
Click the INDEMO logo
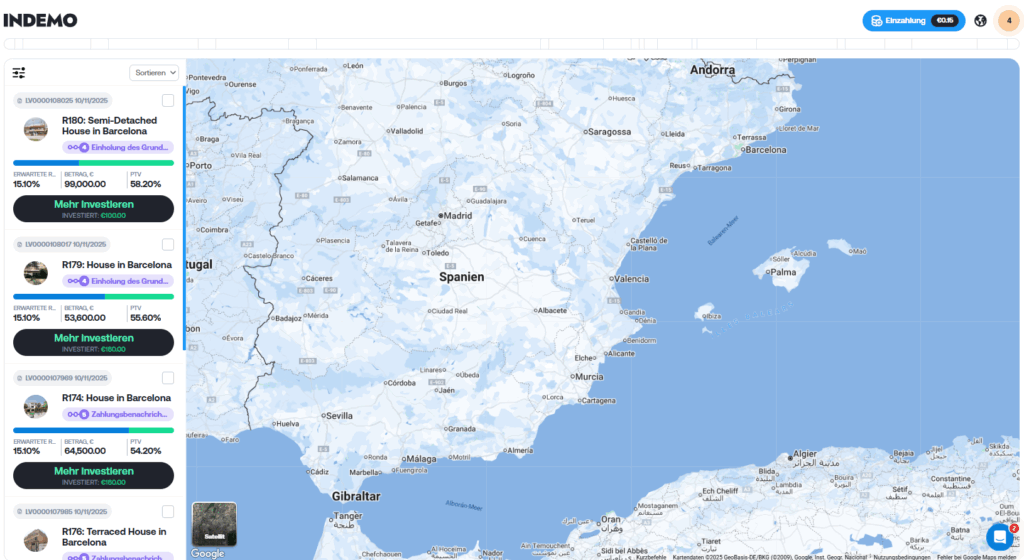[40, 20]
